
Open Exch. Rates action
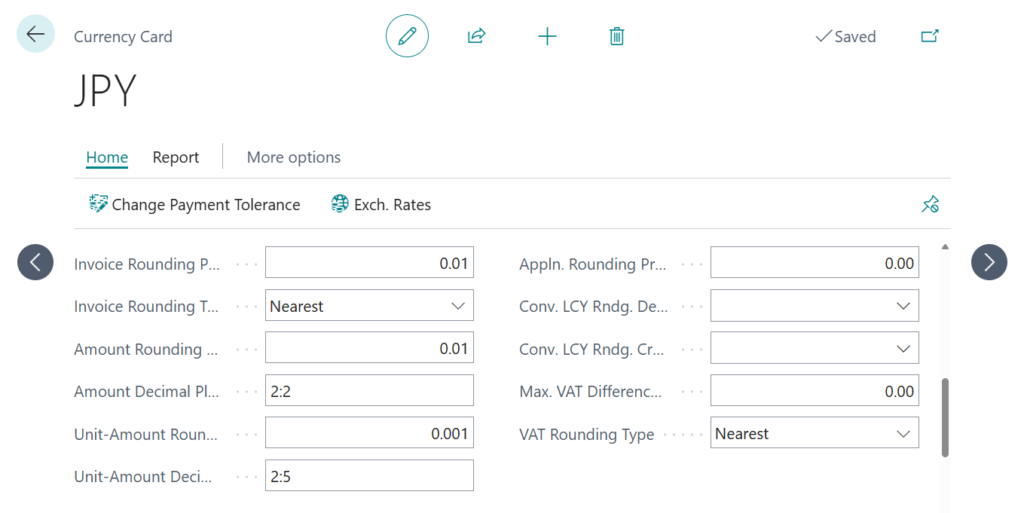[381, 204]
